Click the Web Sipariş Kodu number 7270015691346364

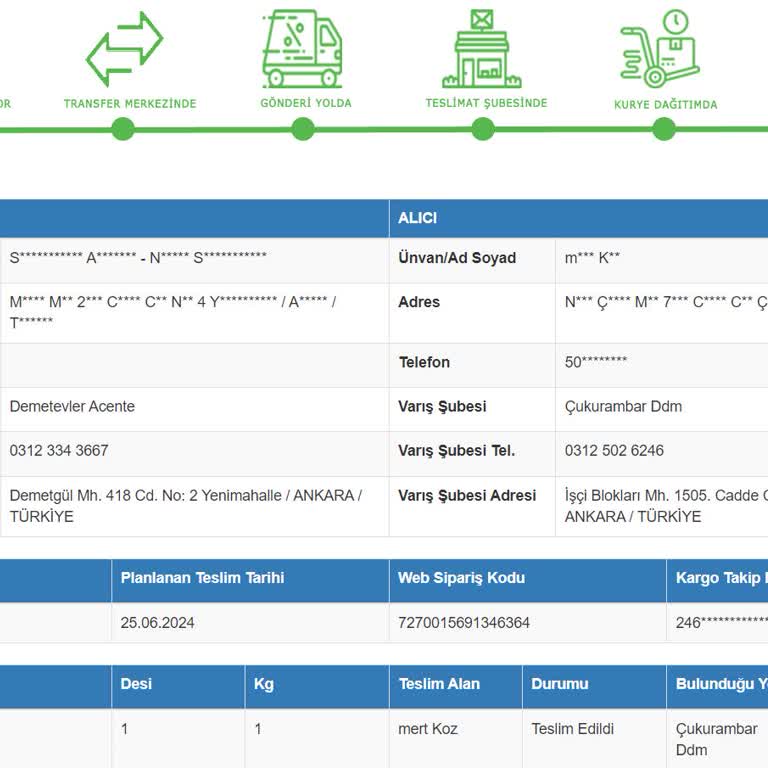(x=464, y=623)
